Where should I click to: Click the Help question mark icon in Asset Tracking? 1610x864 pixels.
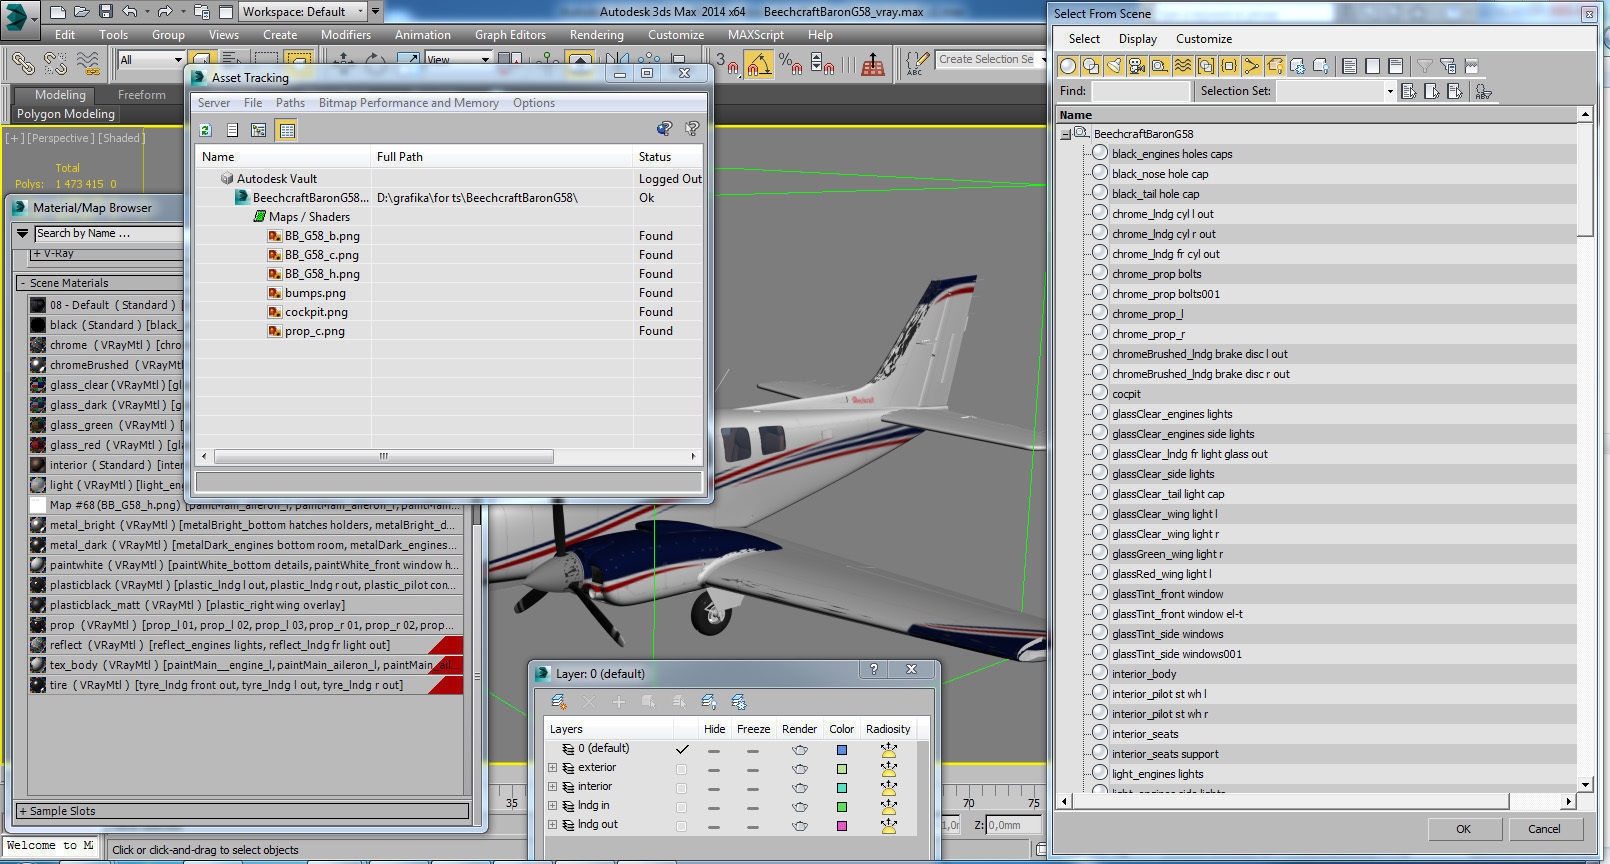692,128
